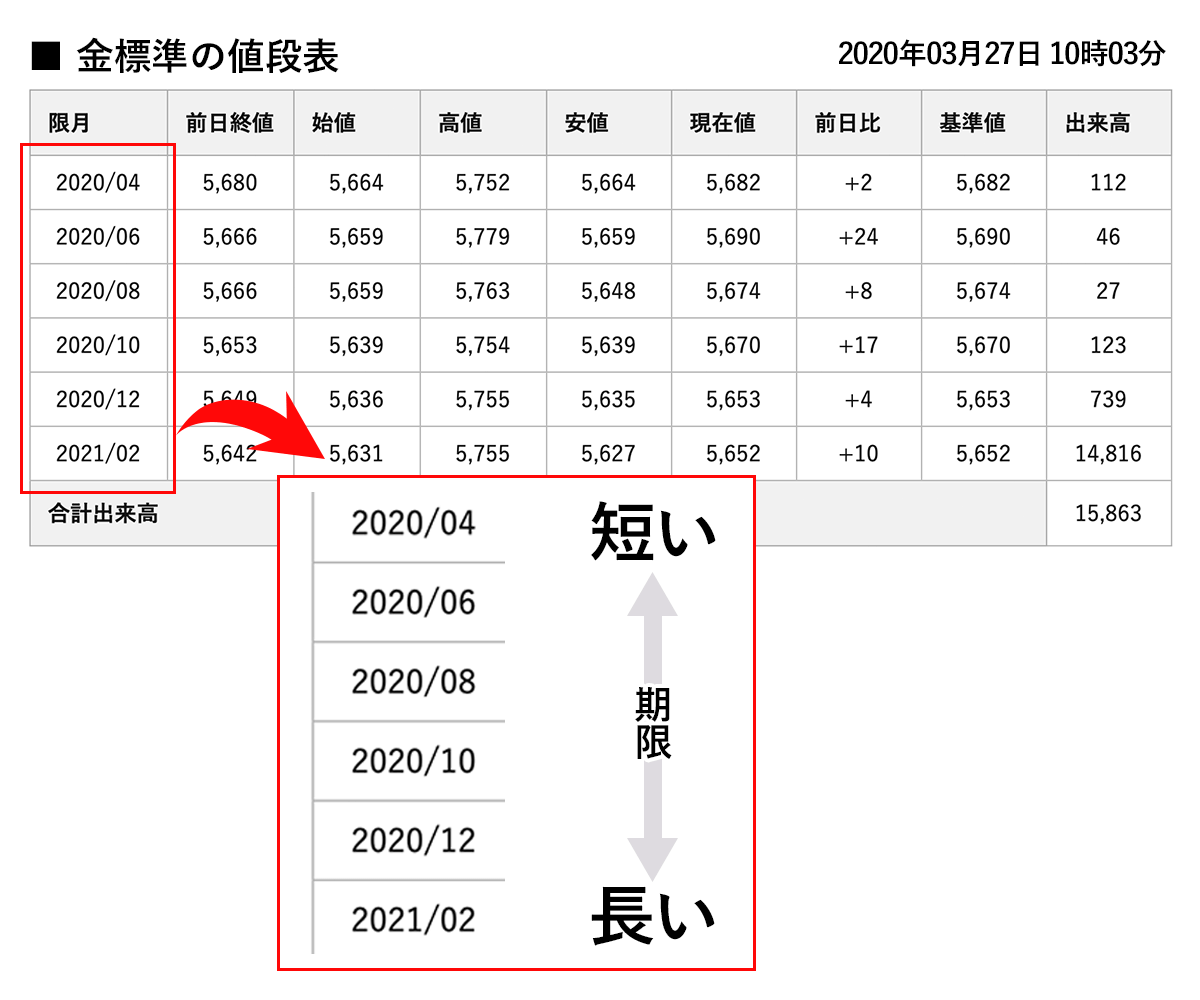Click the 前日比 column header

tap(847, 123)
